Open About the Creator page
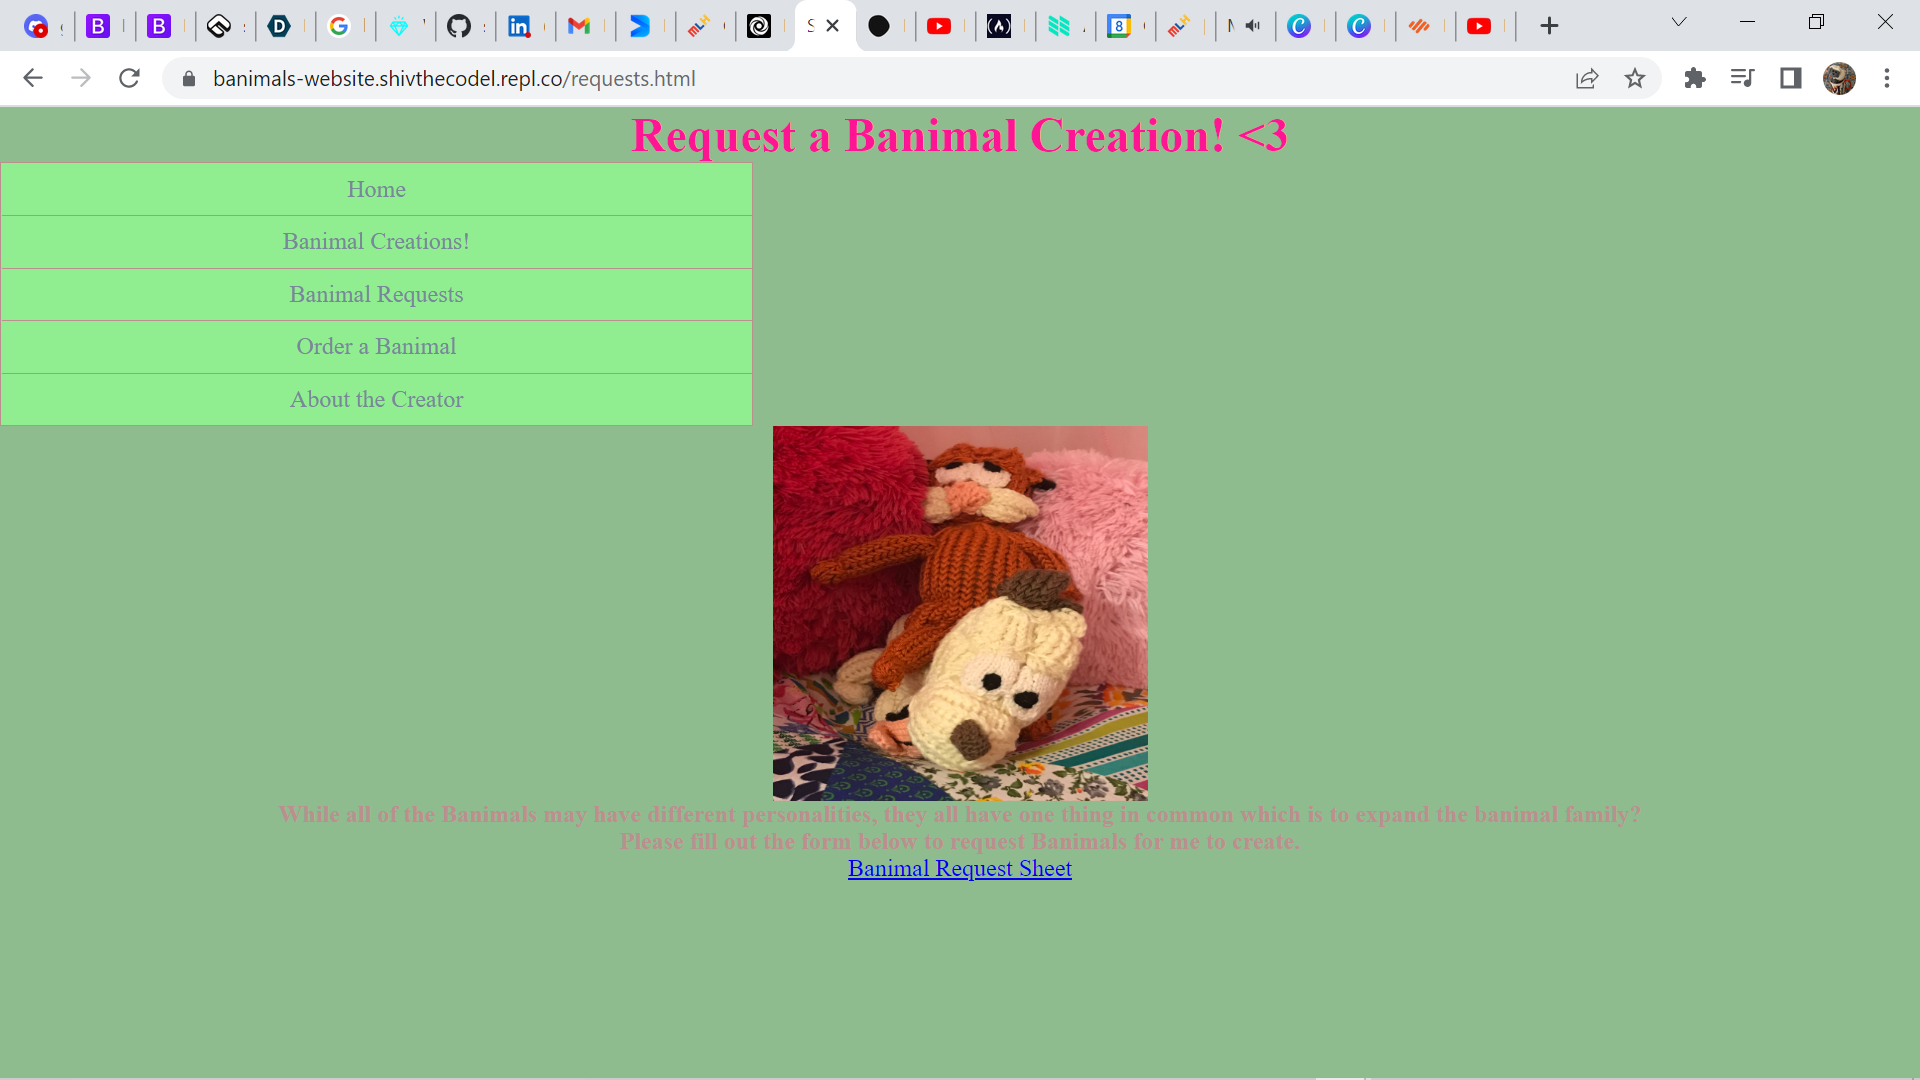This screenshot has height=1080, width=1920. coord(376,399)
